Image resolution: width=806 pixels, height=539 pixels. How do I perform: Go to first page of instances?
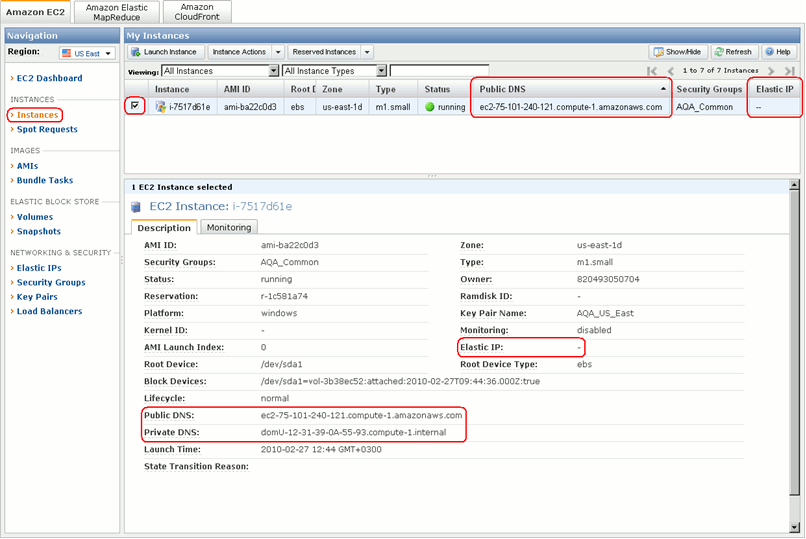[x=652, y=71]
